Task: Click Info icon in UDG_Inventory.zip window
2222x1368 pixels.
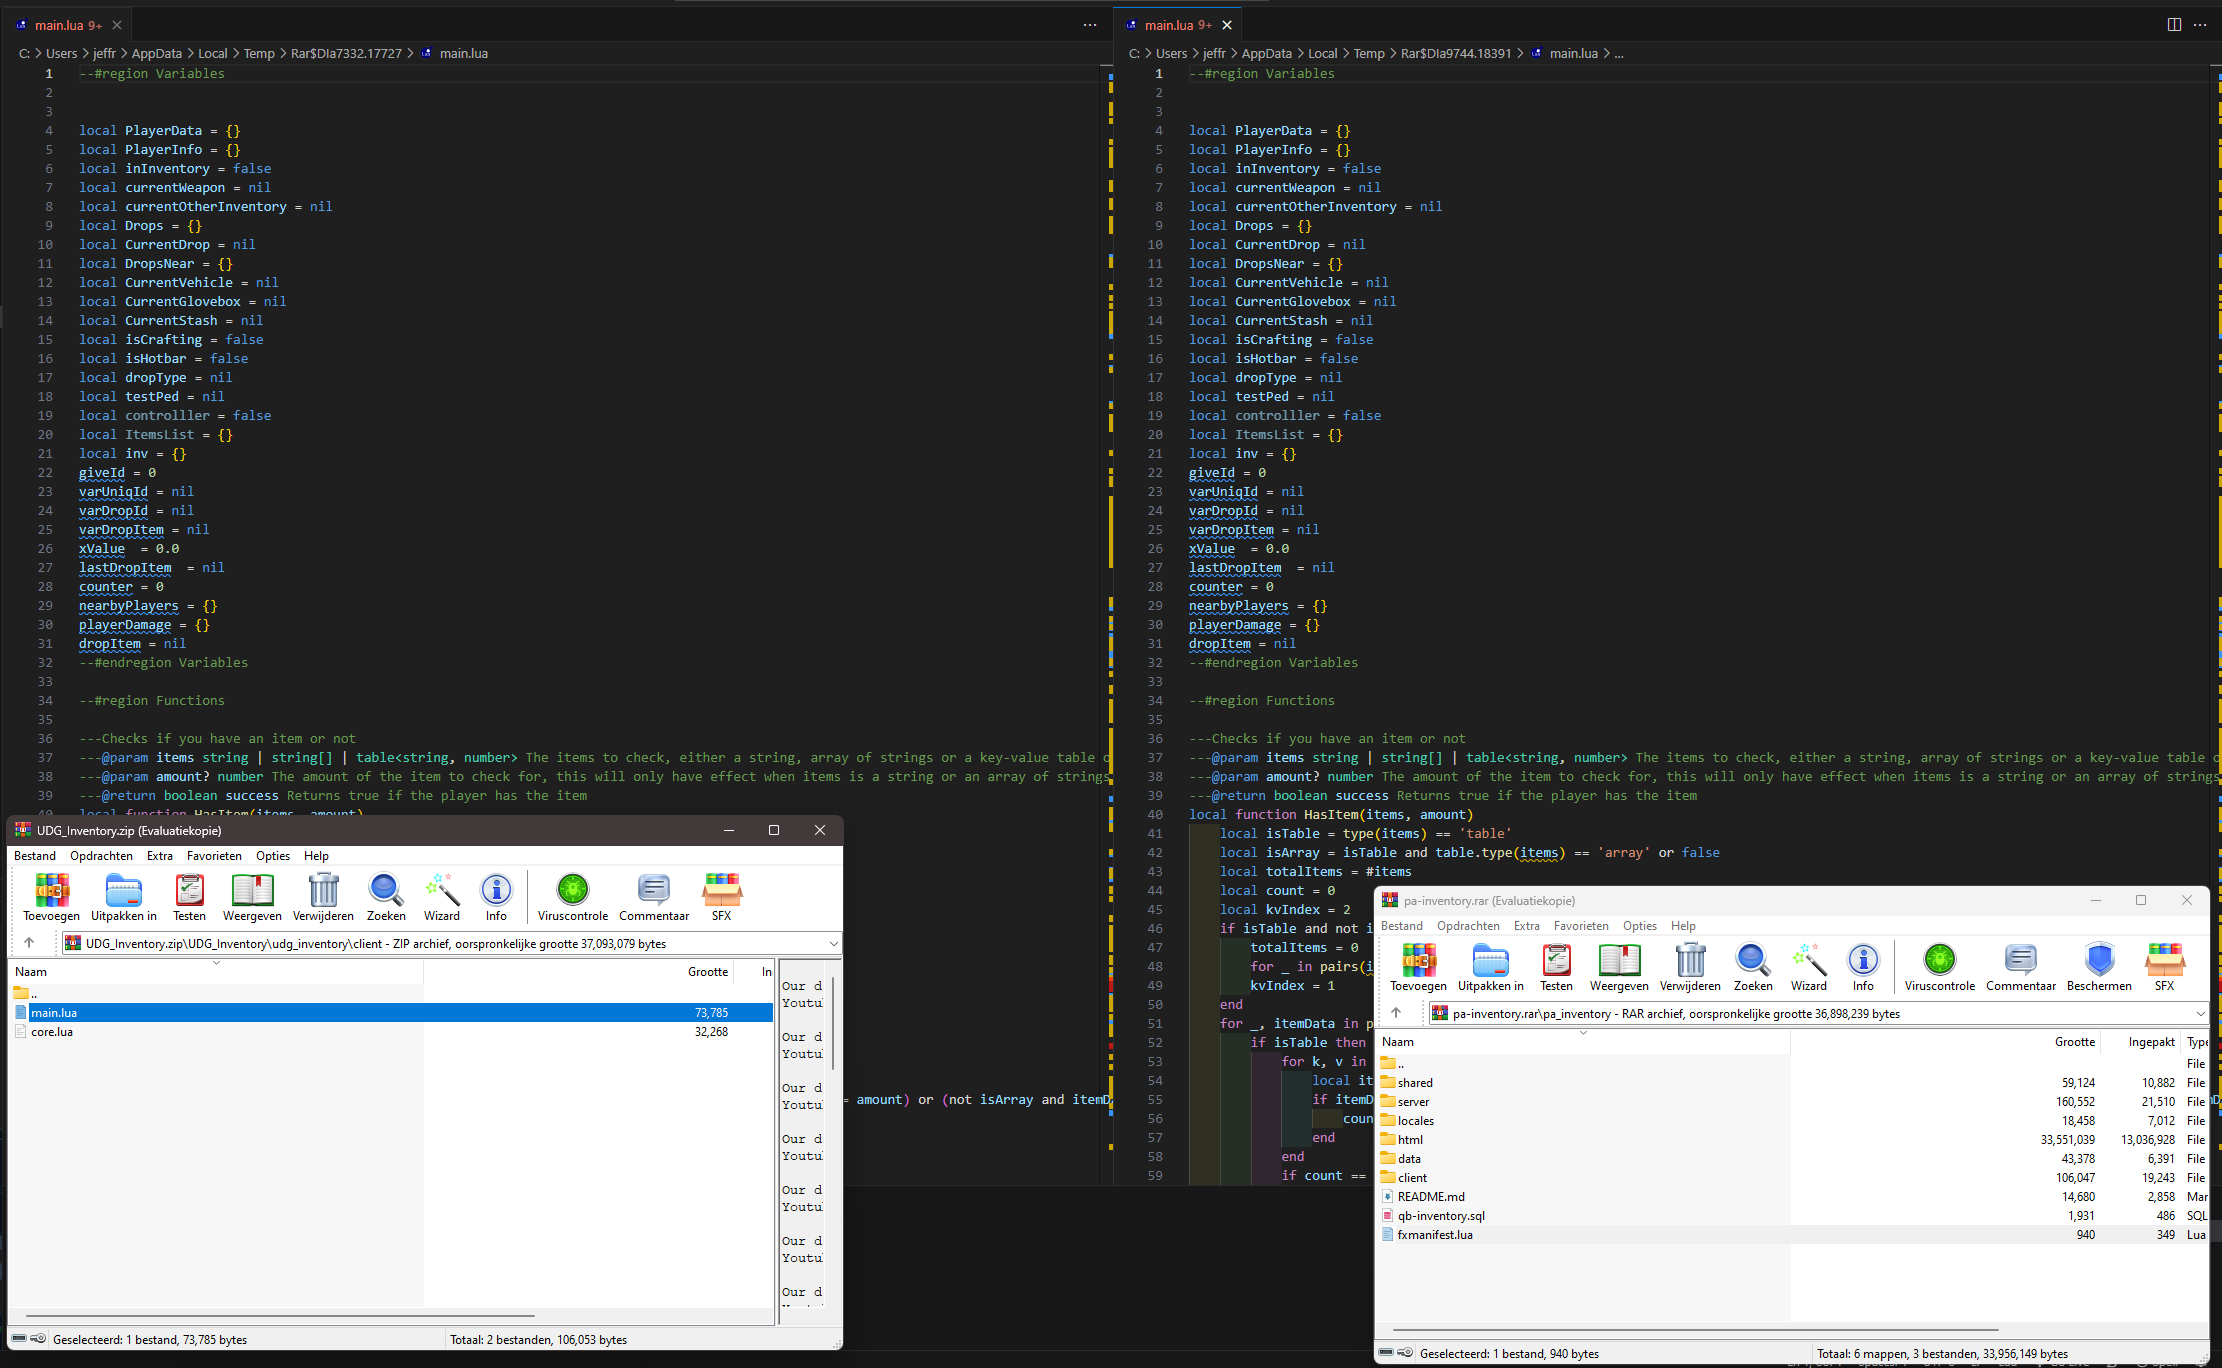Action: click(x=496, y=889)
